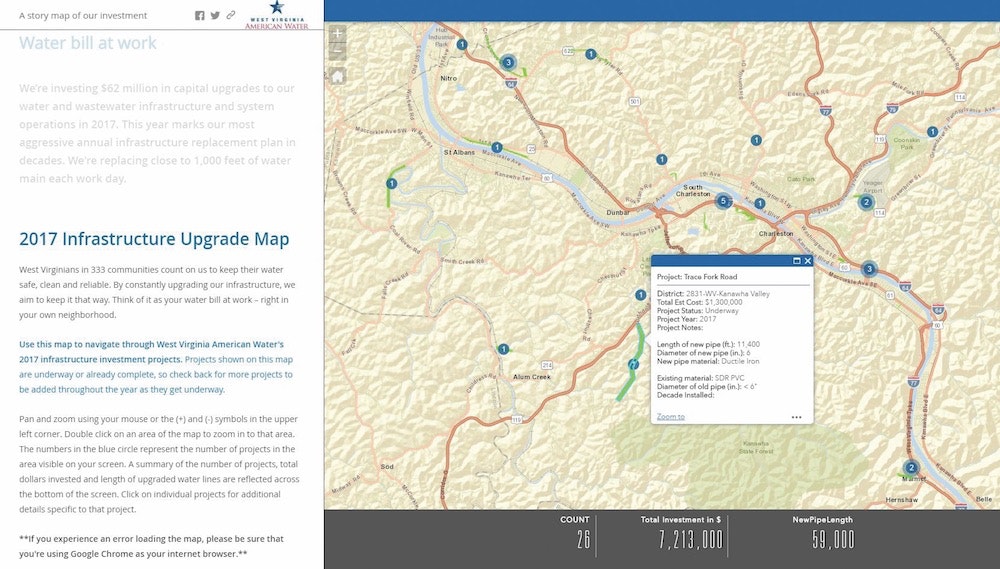
Task: Click the 'Total Est Cost: $1,300,000' line
Action: tap(700, 302)
